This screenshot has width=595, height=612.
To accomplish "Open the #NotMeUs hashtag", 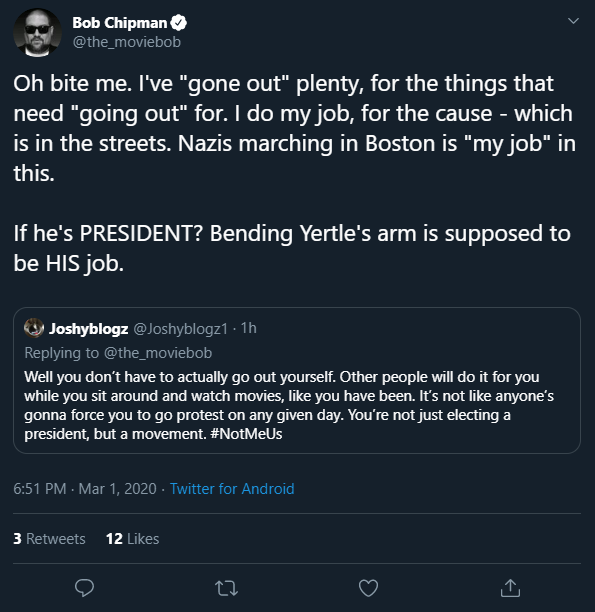I will click(x=246, y=434).
